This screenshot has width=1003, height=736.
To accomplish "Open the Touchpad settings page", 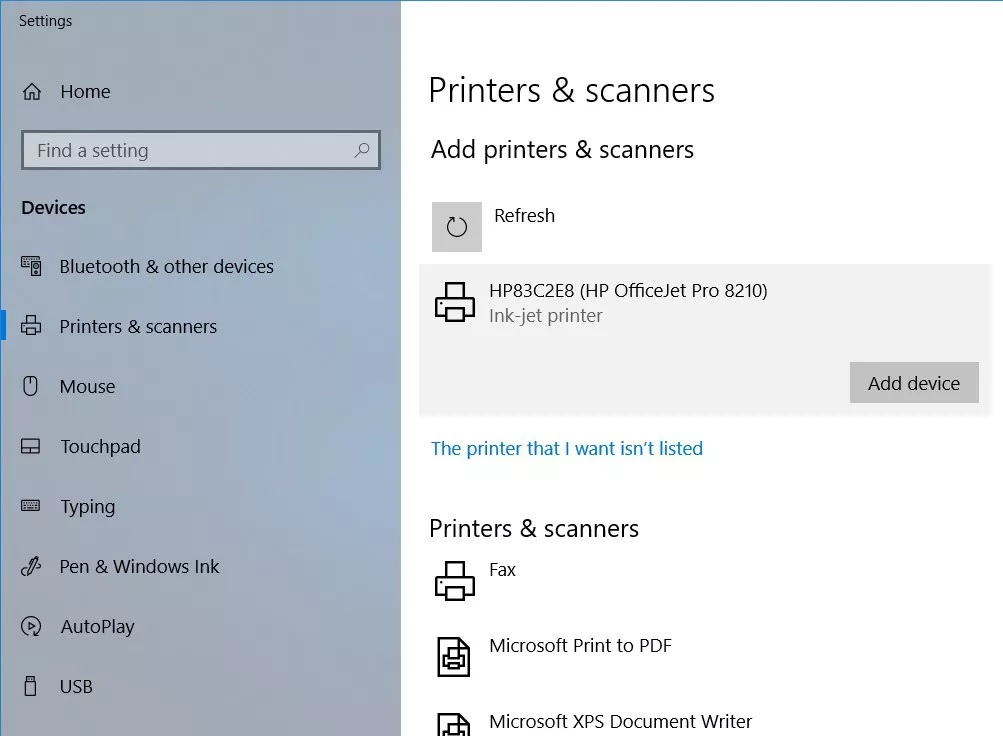I will coord(100,447).
